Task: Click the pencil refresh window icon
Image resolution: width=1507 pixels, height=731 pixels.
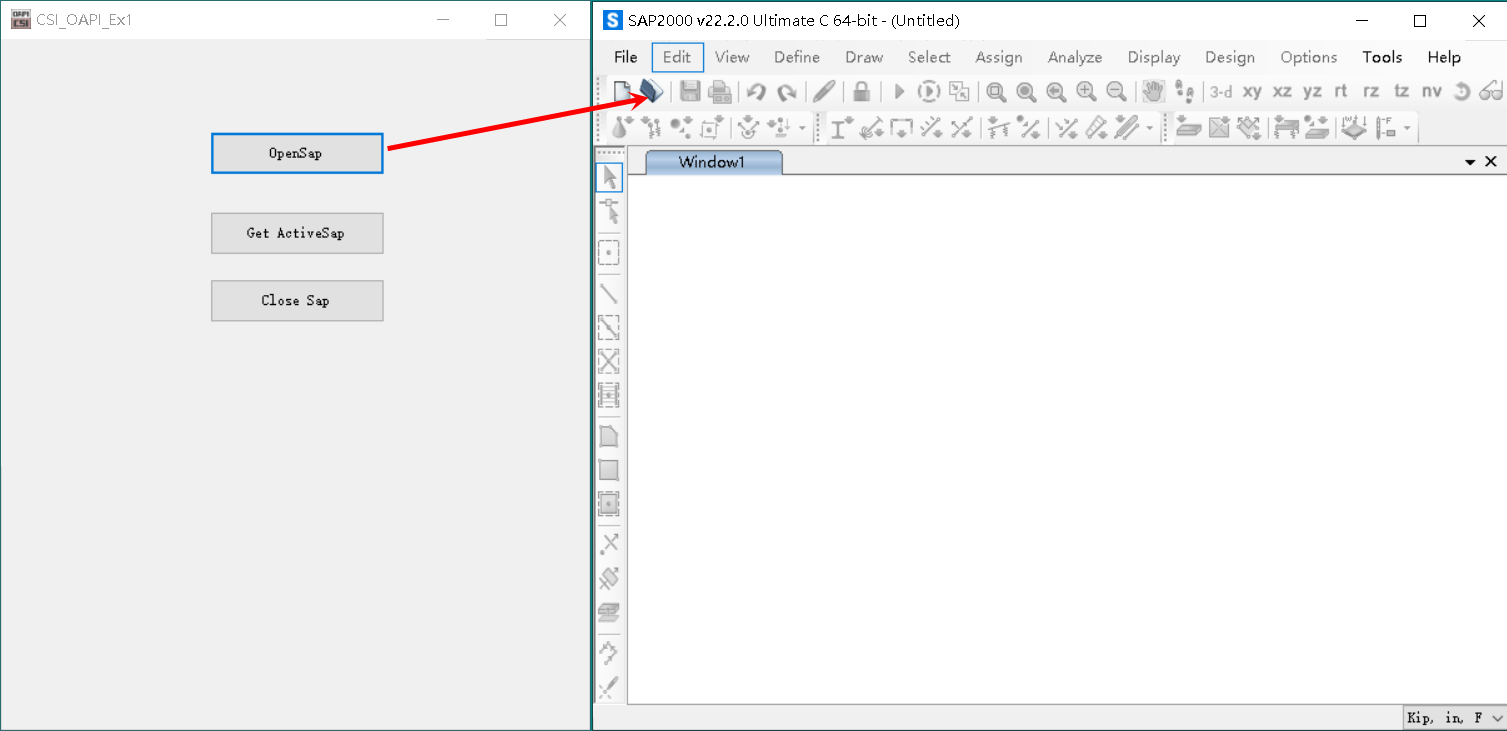Action: pos(824,92)
